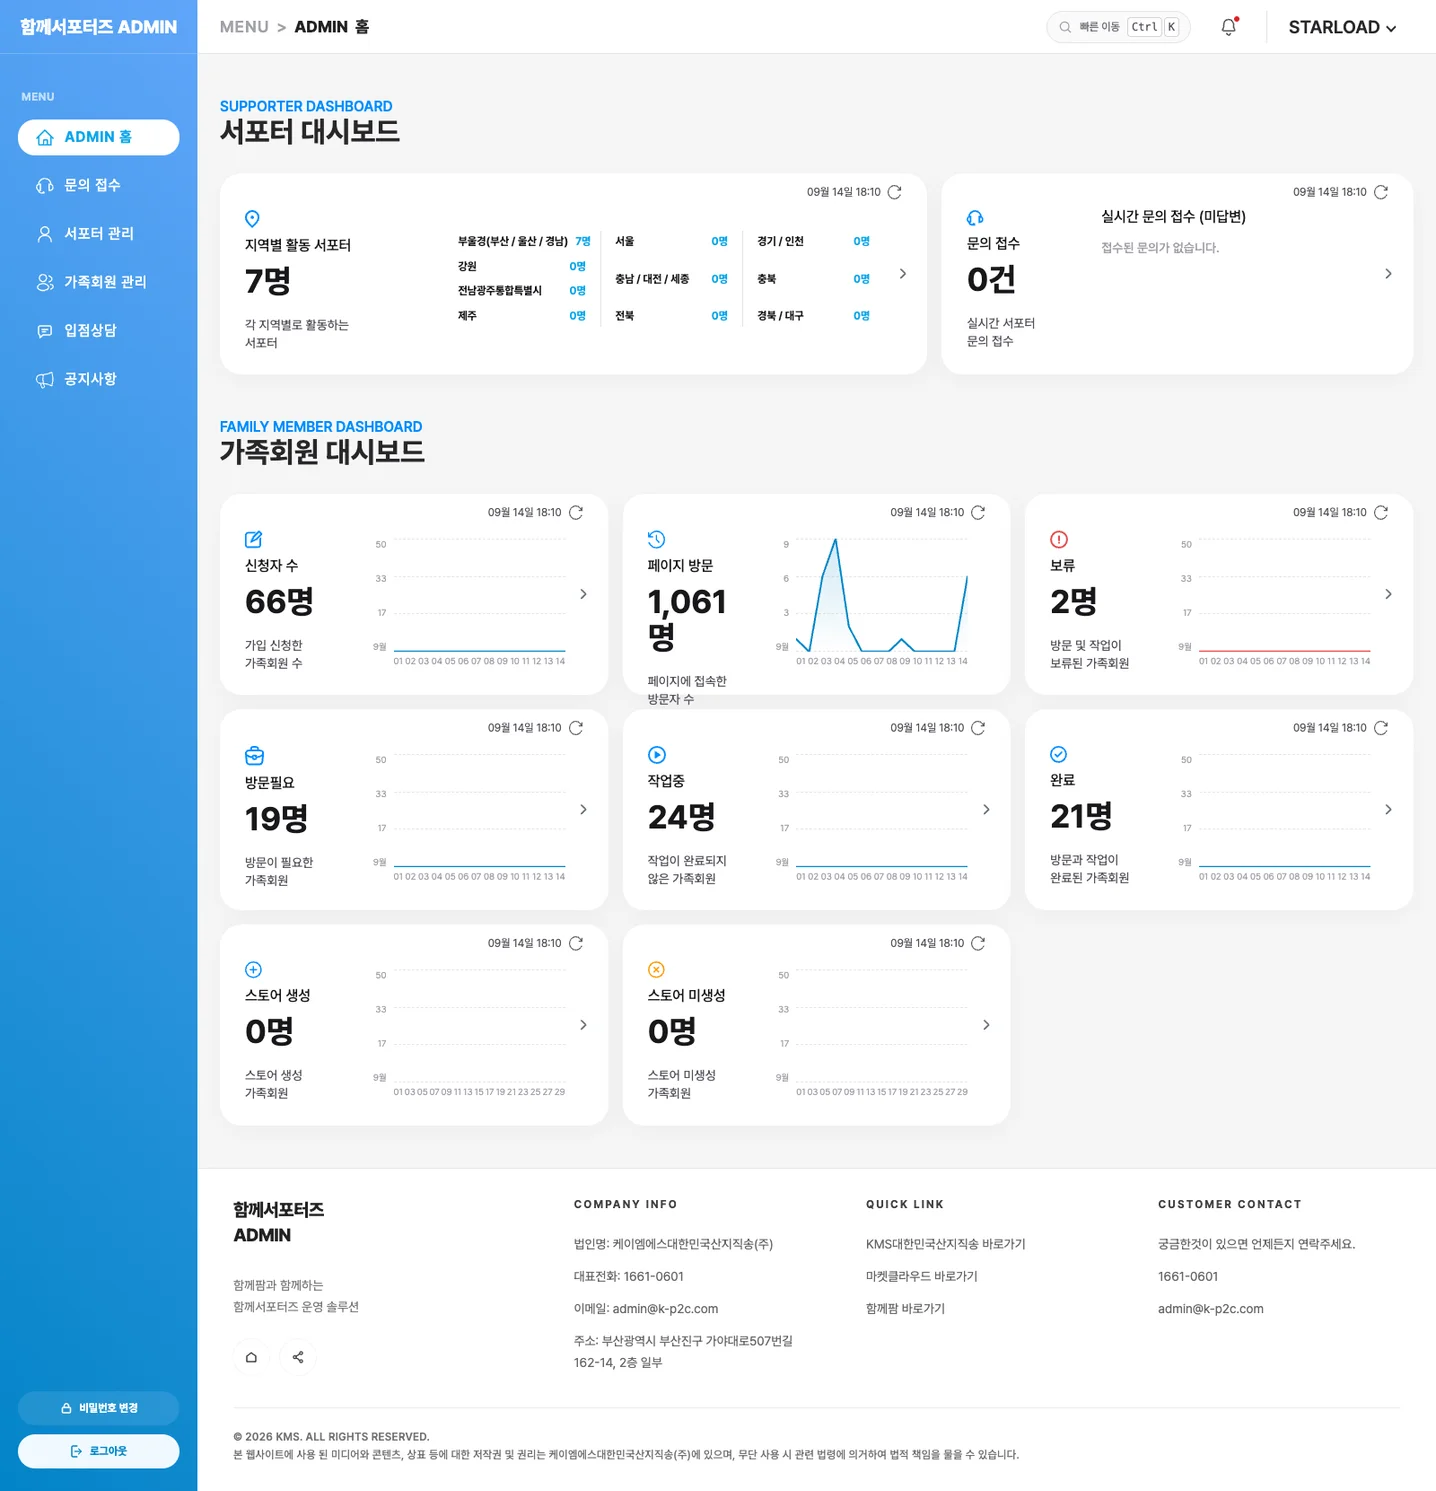Refresh the 보류 card
1436x1491 pixels.
coord(1381,512)
